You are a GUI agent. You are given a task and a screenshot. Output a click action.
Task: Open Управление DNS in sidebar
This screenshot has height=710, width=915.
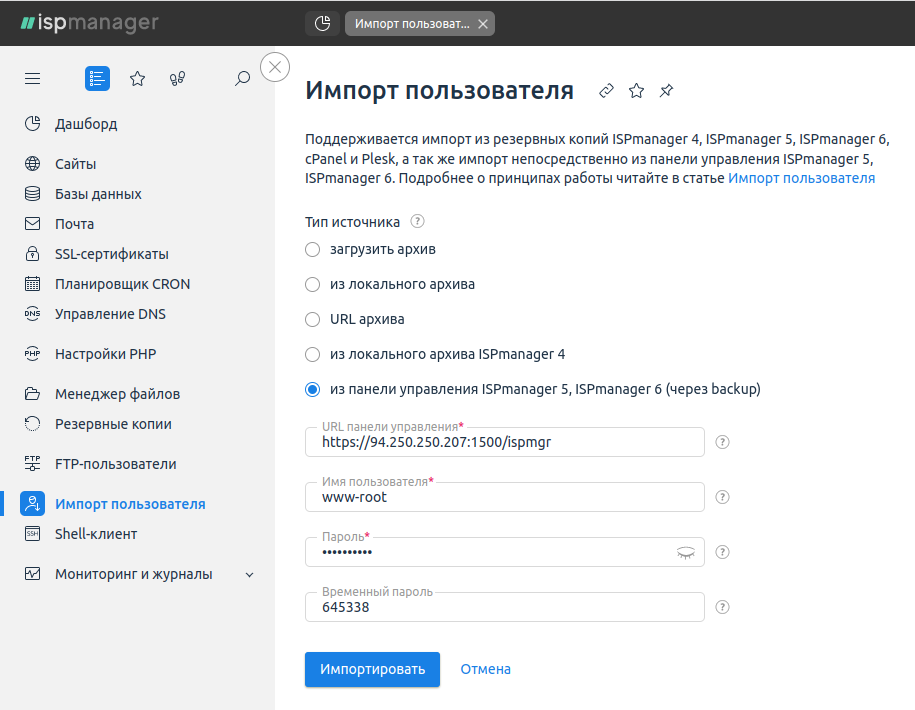(110, 314)
